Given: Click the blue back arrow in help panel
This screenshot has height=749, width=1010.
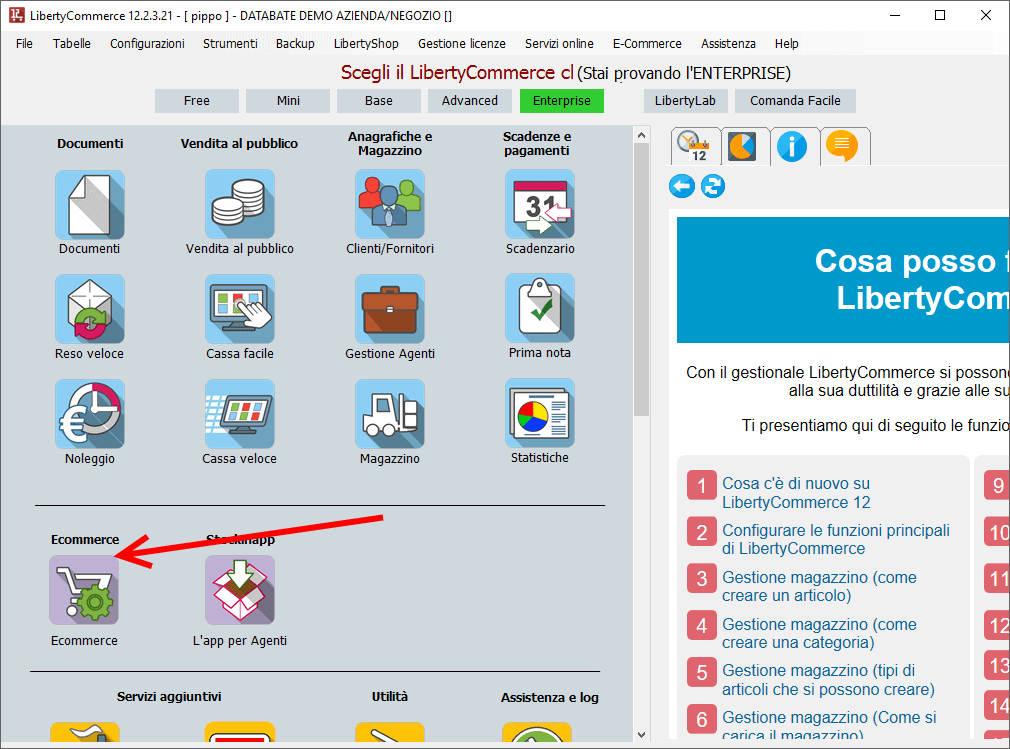Looking at the screenshot, I should (682, 186).
